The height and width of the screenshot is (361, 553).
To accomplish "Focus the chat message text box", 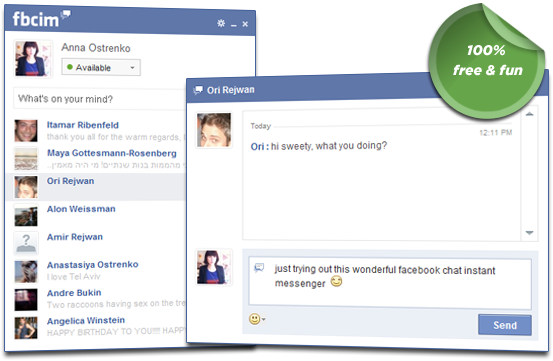I will coord(390,282).
